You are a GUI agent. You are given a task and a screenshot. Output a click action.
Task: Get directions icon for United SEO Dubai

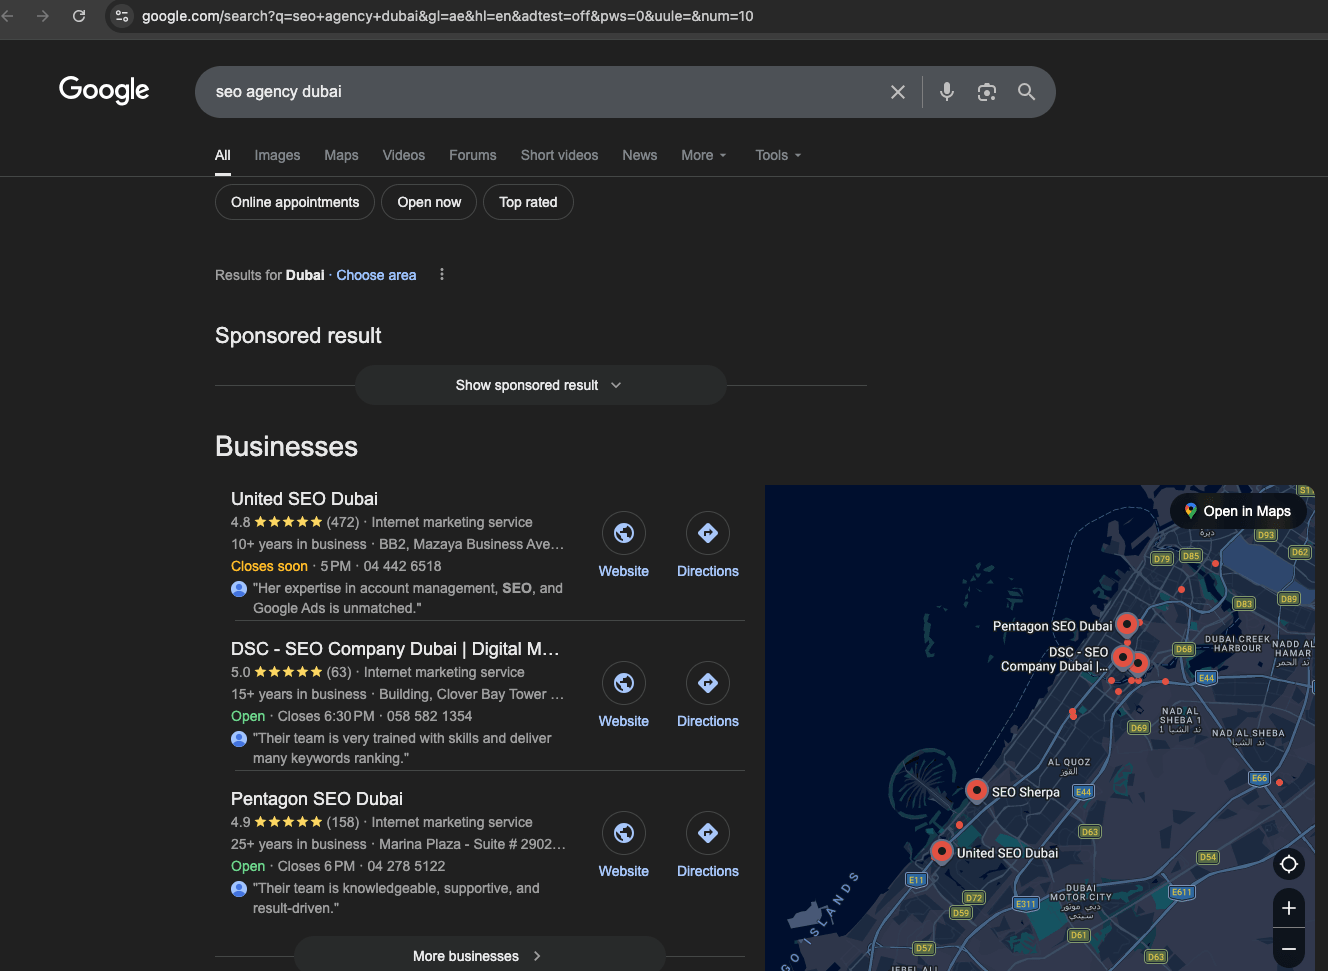(x=708, y=533)
